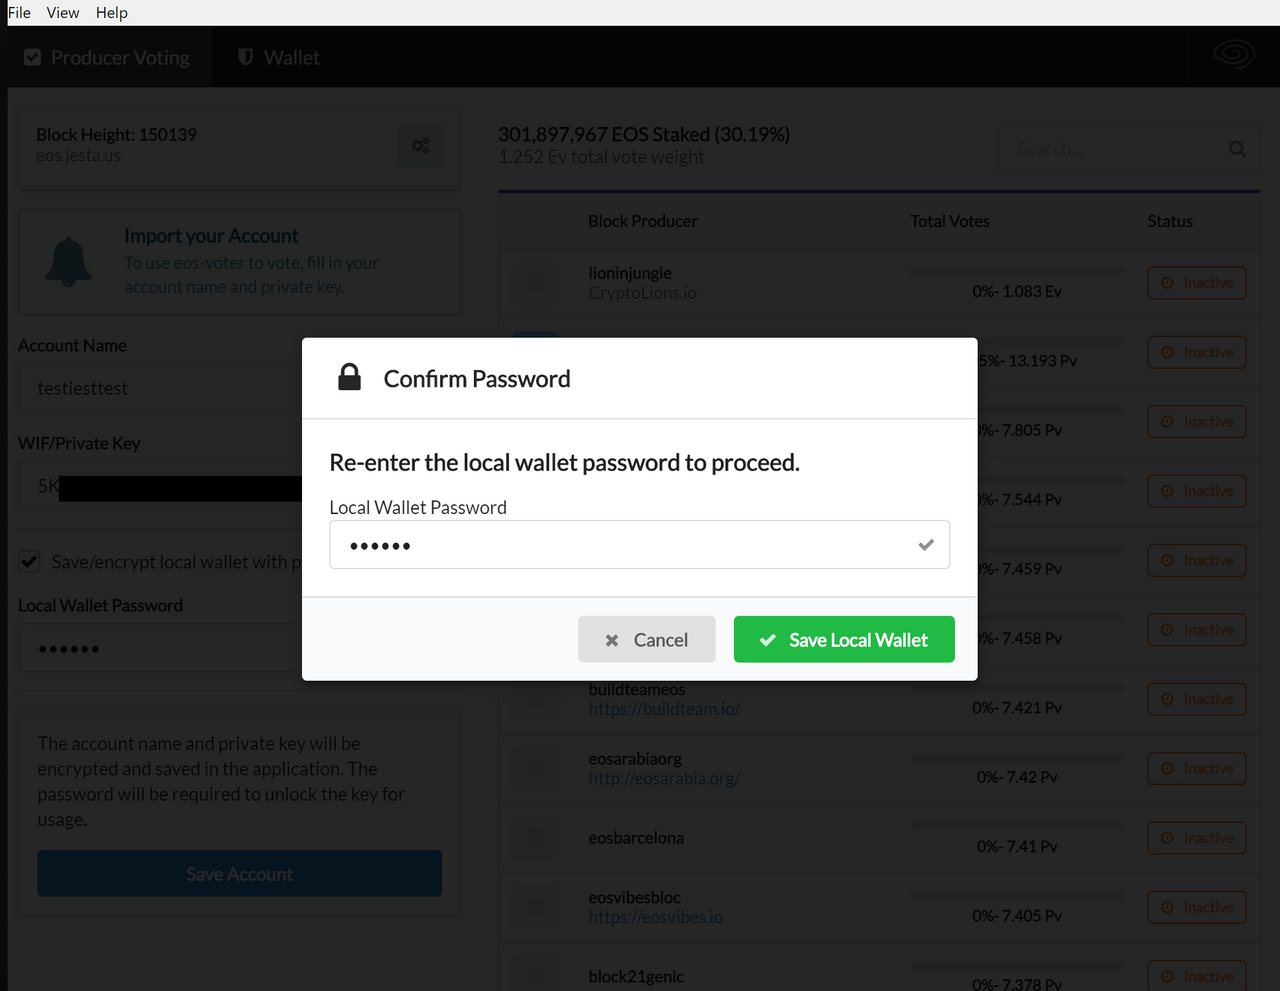1280x991 pixels.
Task: Click the check icon on Producer Voting tab
Action: pos(33,57)
